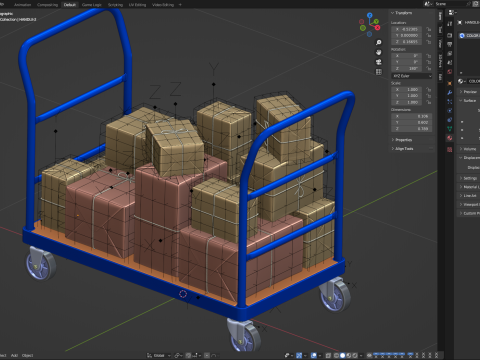Screen dimensions: 480x360
Task: Open the Object Constraints properties tab
Action: pos(450,120)
